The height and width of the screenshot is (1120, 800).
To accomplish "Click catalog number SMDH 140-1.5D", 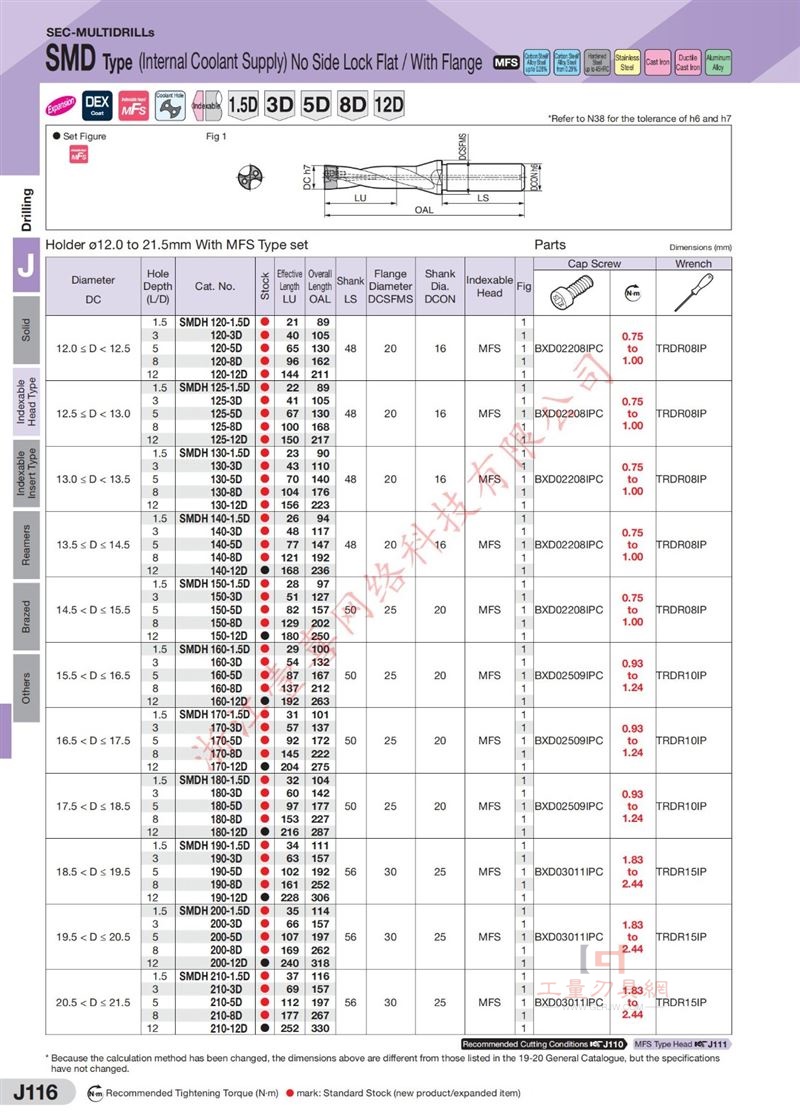I will coord(214,519).
